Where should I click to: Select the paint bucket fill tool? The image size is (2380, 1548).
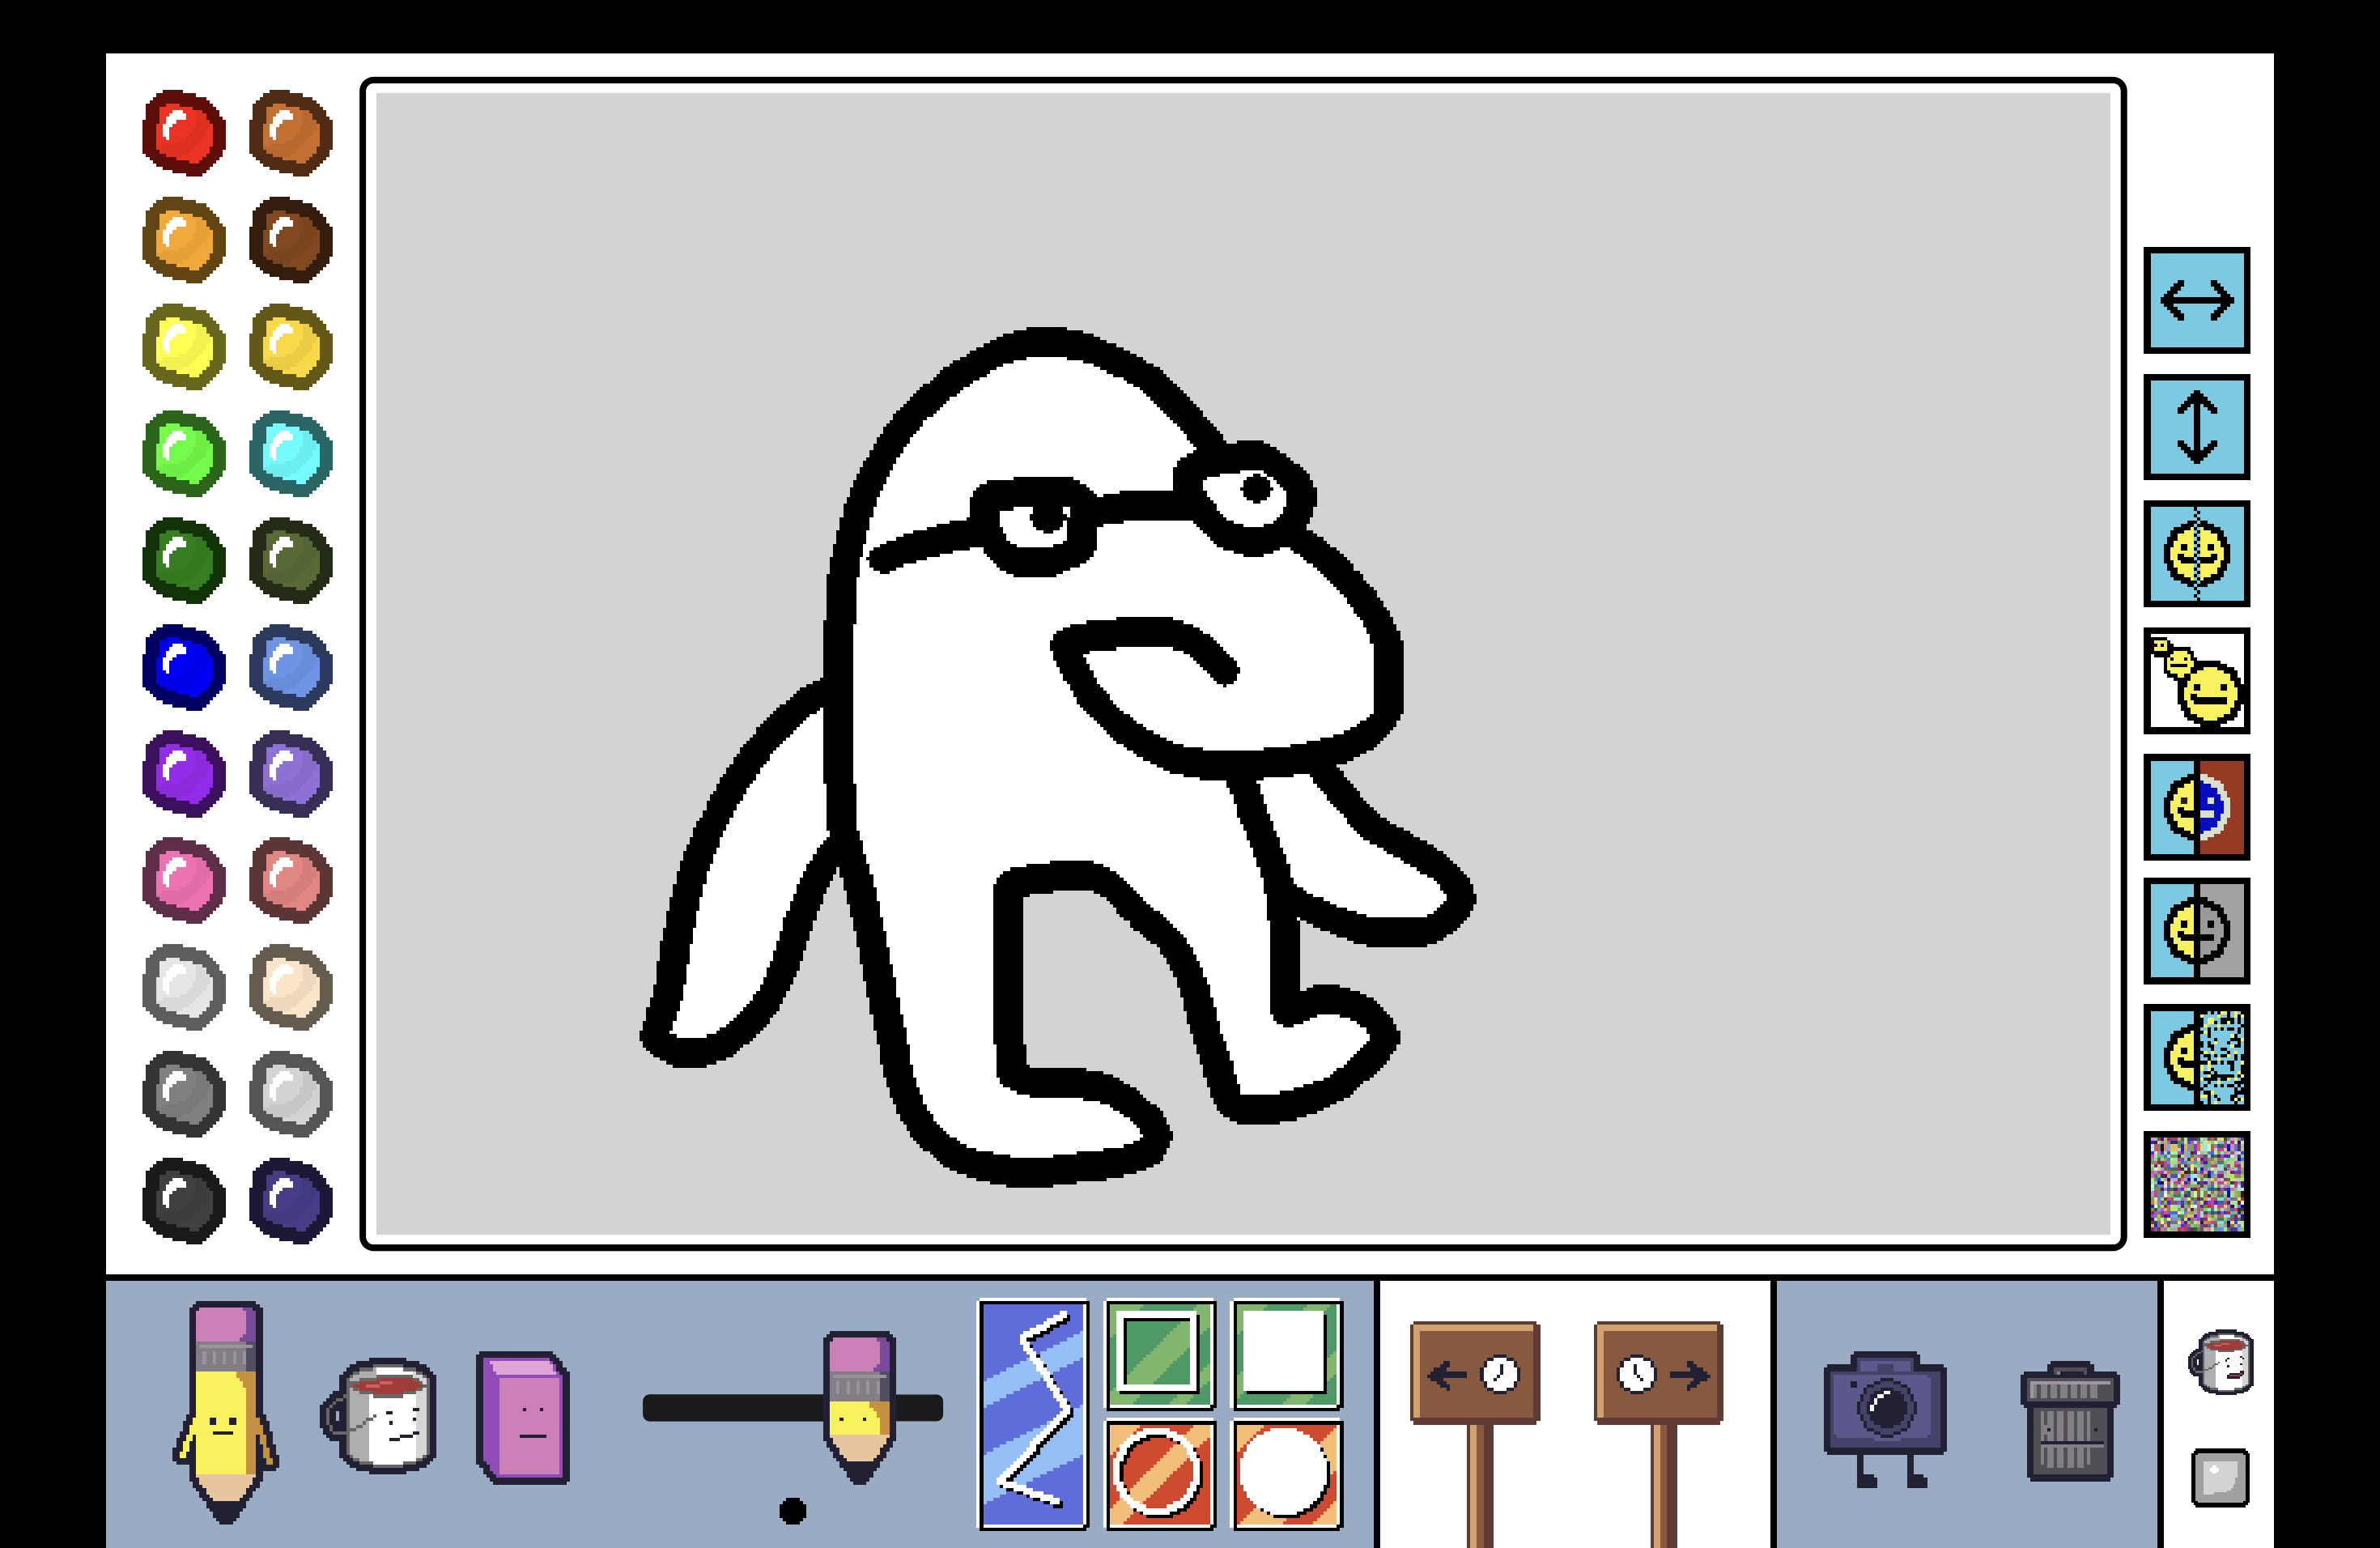click(x=379, y=1414)
